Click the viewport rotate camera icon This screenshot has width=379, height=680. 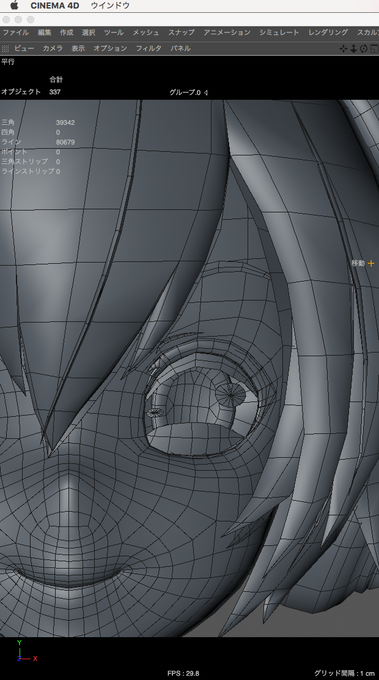[x=363, y=49]
